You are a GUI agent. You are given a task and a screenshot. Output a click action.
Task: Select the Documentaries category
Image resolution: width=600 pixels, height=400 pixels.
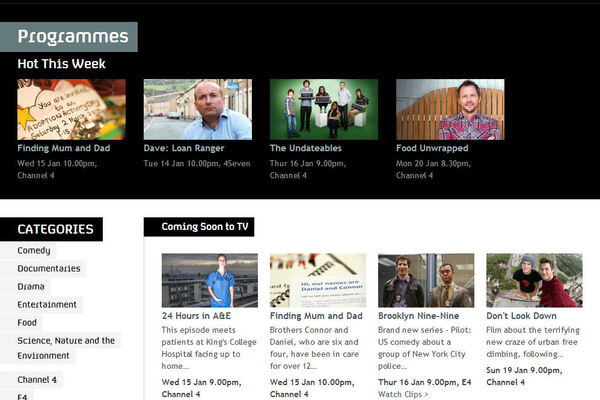click(49, 268)
